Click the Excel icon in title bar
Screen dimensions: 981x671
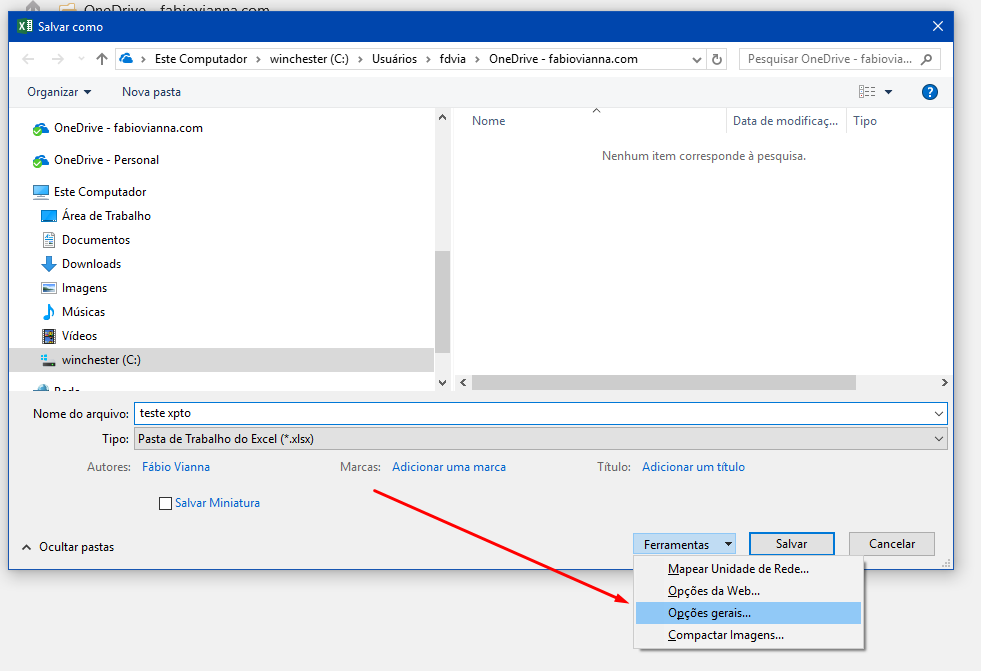point(24,26)
